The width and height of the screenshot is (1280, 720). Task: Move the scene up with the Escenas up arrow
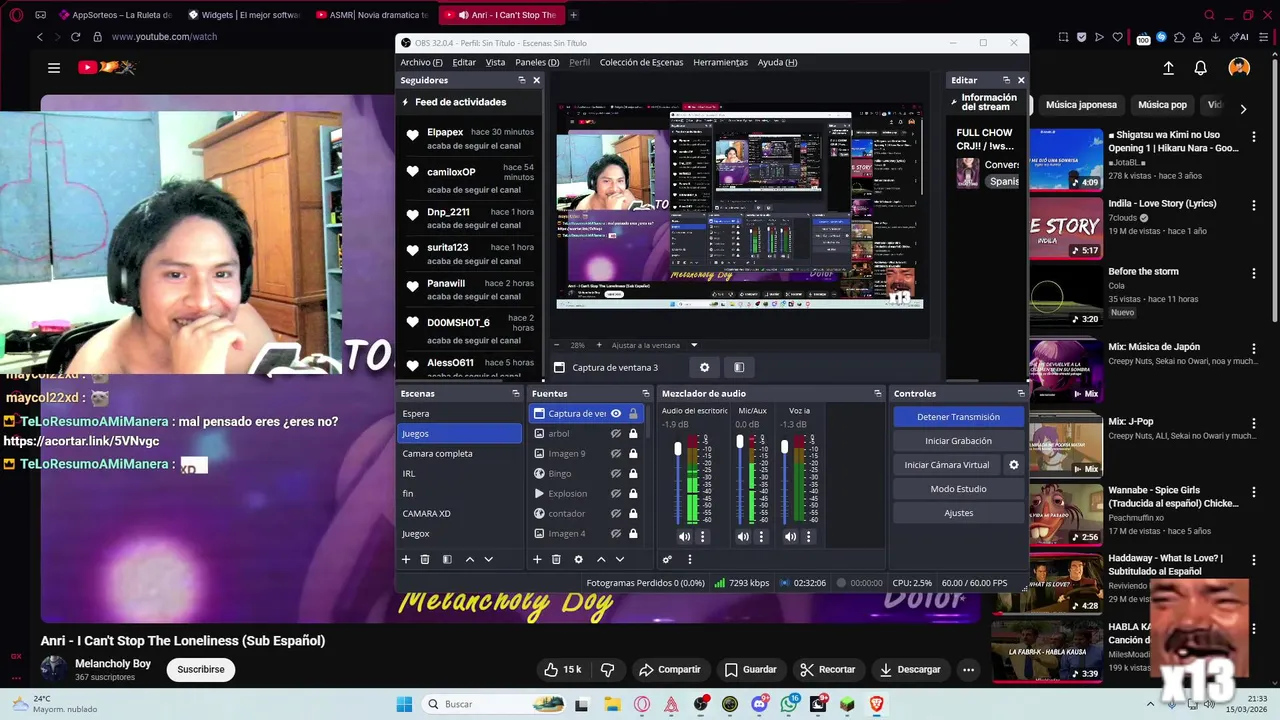coord(470,559)
